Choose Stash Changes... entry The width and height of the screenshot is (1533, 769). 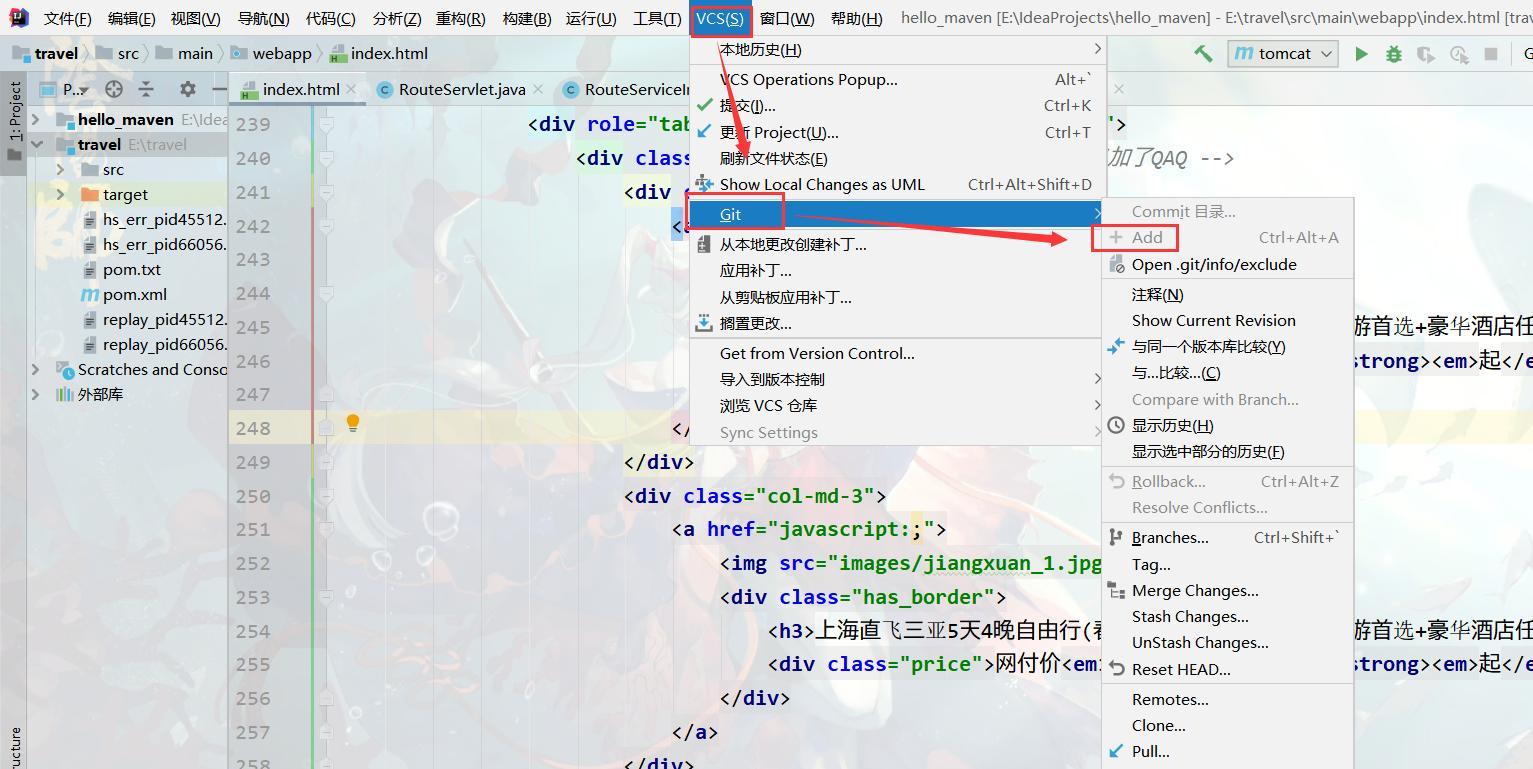point(1227,617)
